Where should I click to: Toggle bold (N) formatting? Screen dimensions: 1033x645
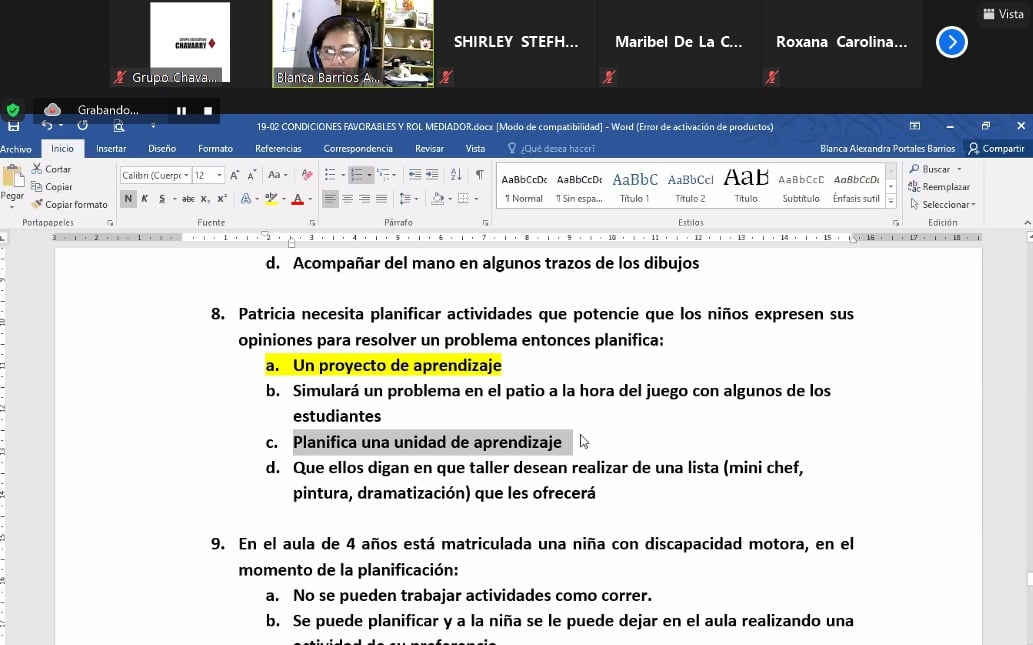128,198
